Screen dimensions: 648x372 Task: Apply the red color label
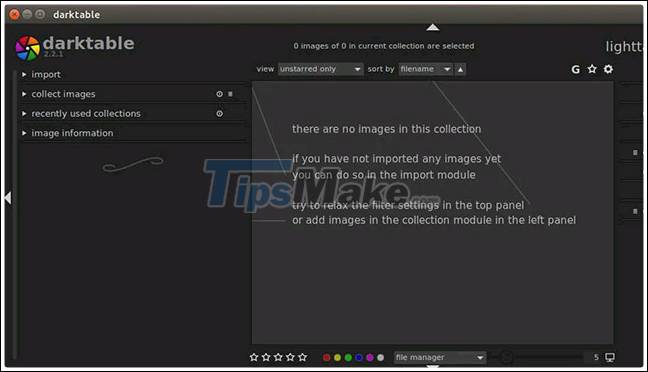(326, 358)
